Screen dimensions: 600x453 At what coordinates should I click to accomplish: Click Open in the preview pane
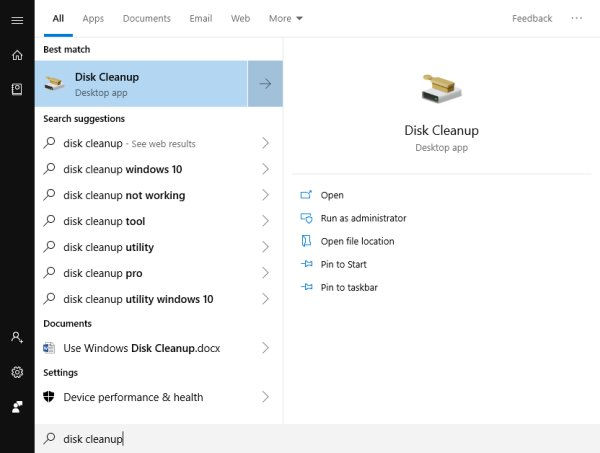pyautogui.click(x=332, y=195)
